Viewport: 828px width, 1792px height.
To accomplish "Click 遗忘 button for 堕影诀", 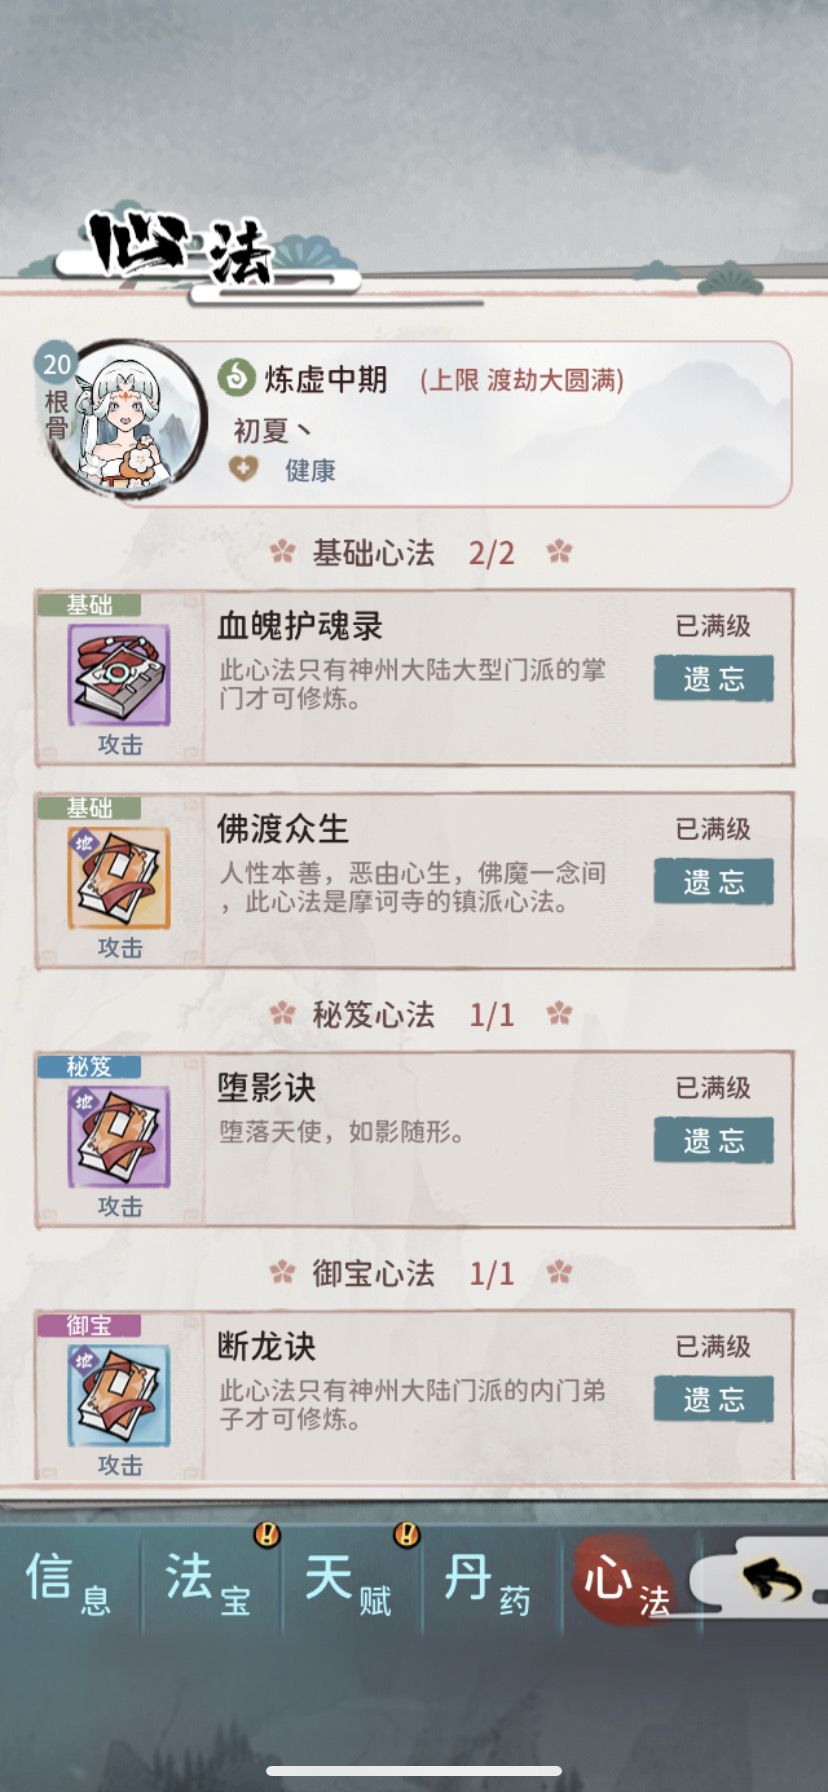I will click(714, 1141).
